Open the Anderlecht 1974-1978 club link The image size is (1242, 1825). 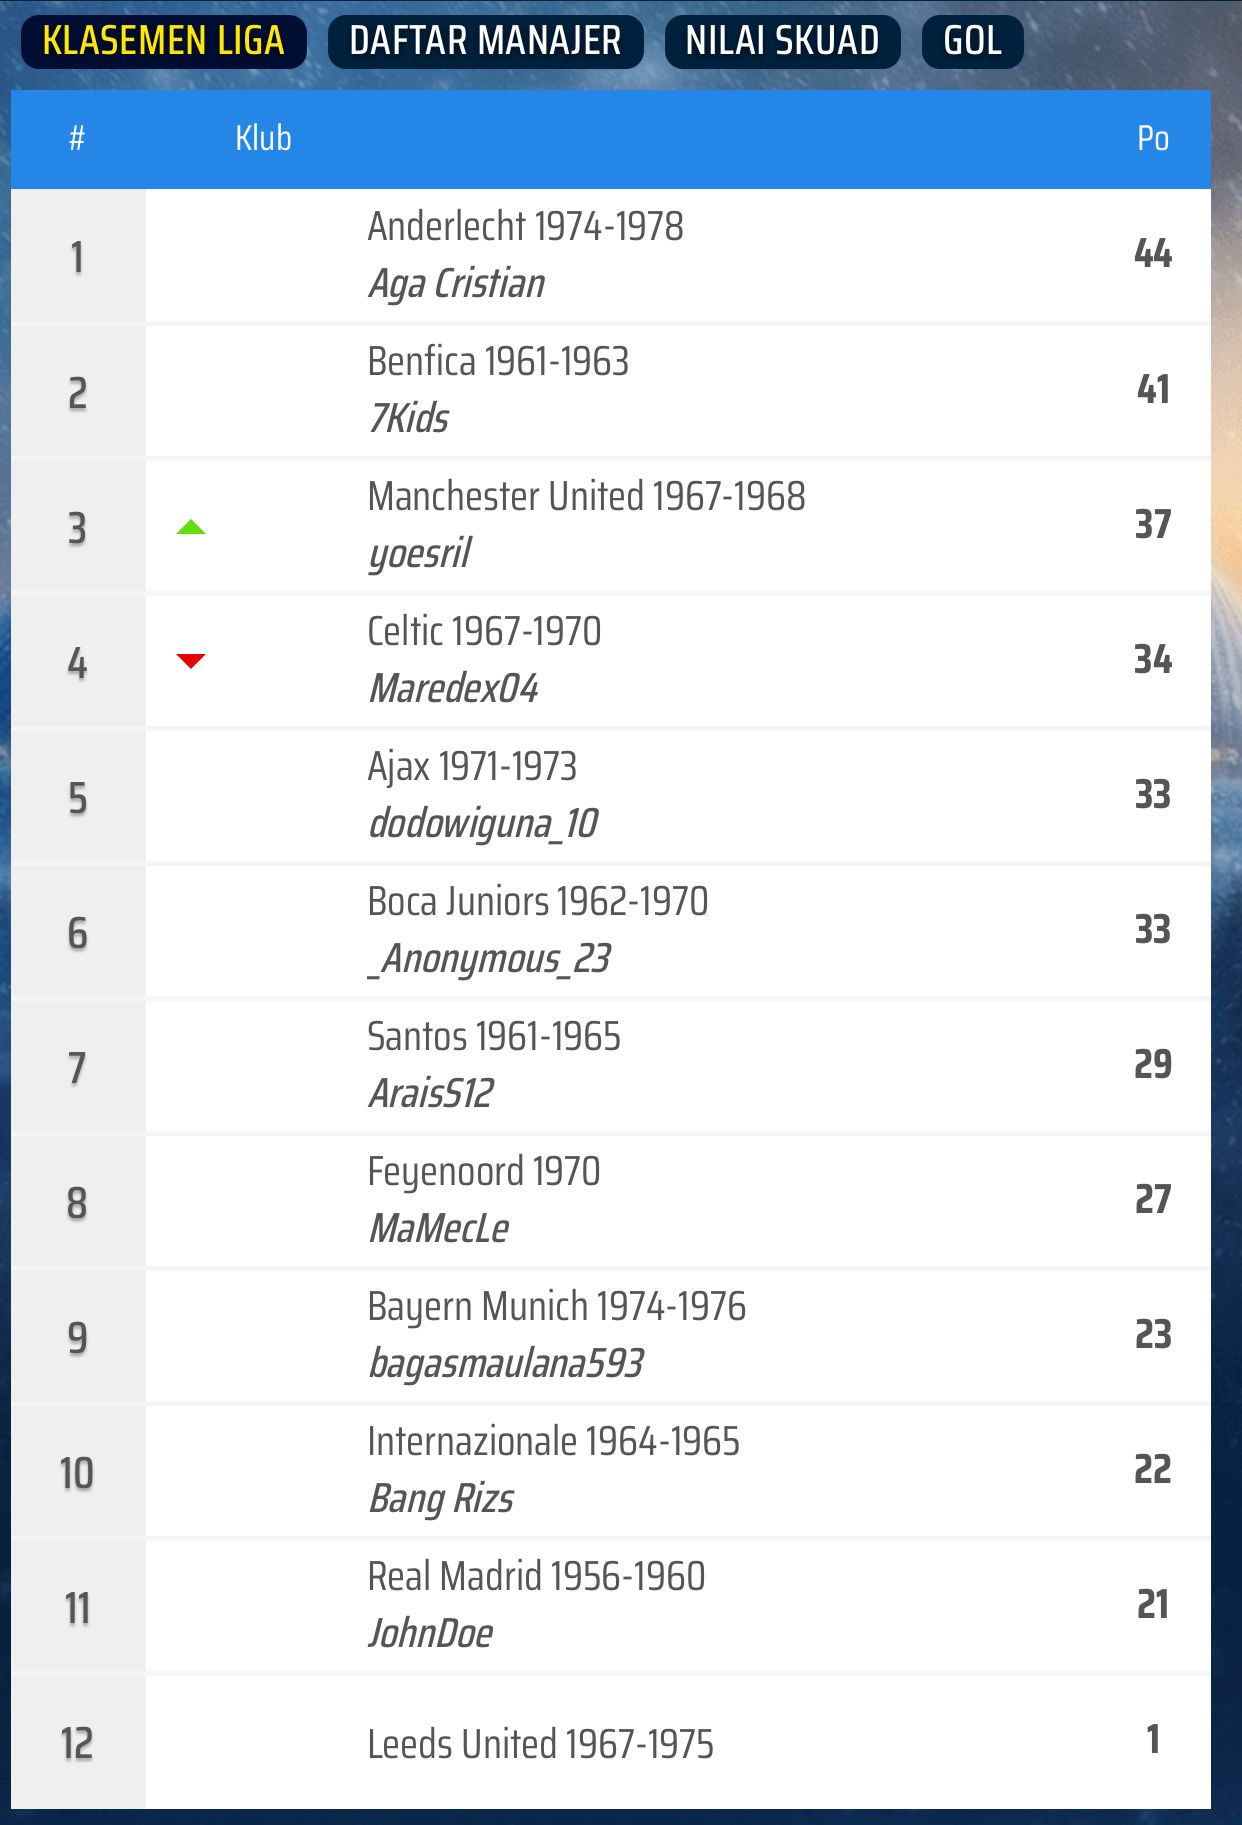pyautogui.click(x=525, y=227)
